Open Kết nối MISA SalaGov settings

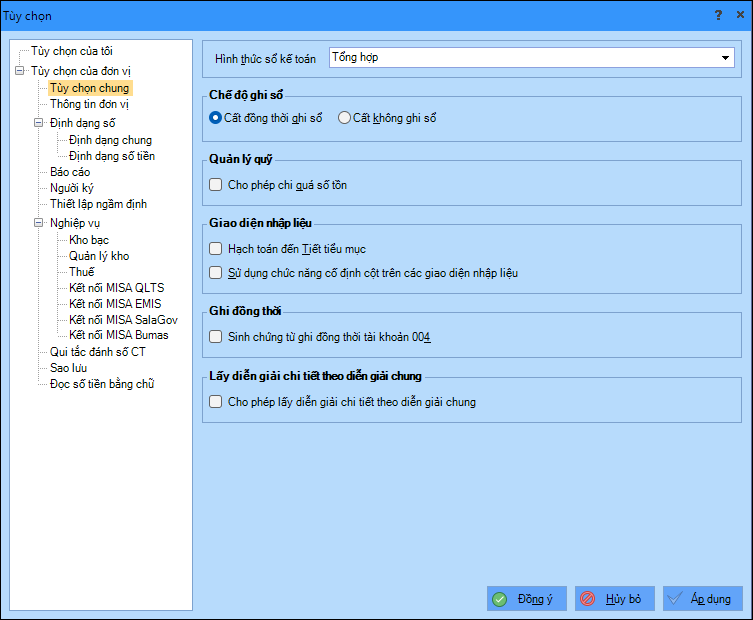pos(123,320)
